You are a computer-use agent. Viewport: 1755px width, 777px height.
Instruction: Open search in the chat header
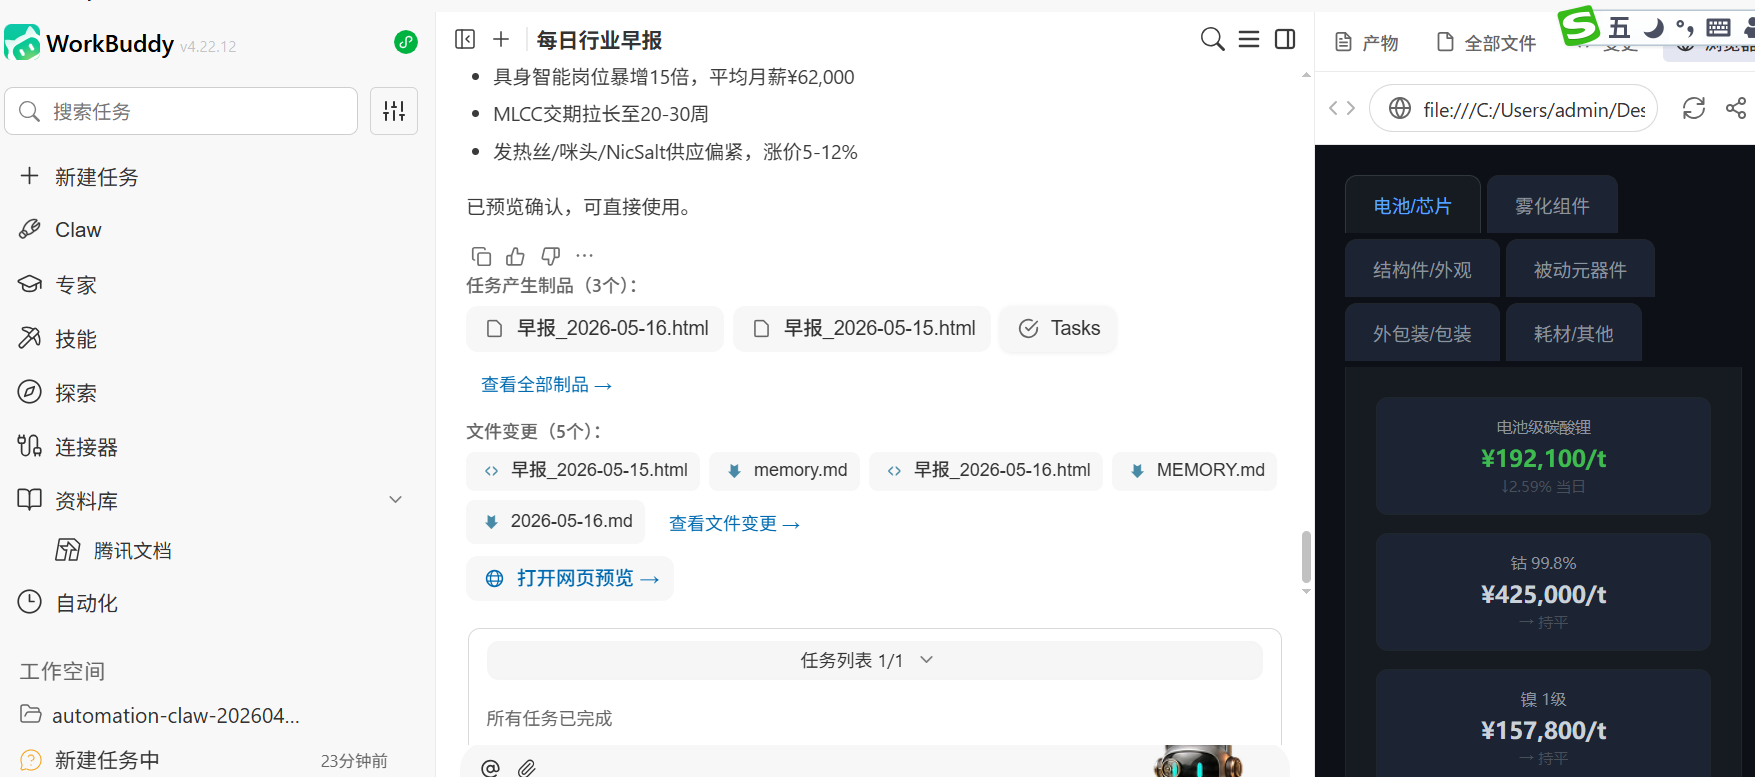click(x=1212, y=39)
